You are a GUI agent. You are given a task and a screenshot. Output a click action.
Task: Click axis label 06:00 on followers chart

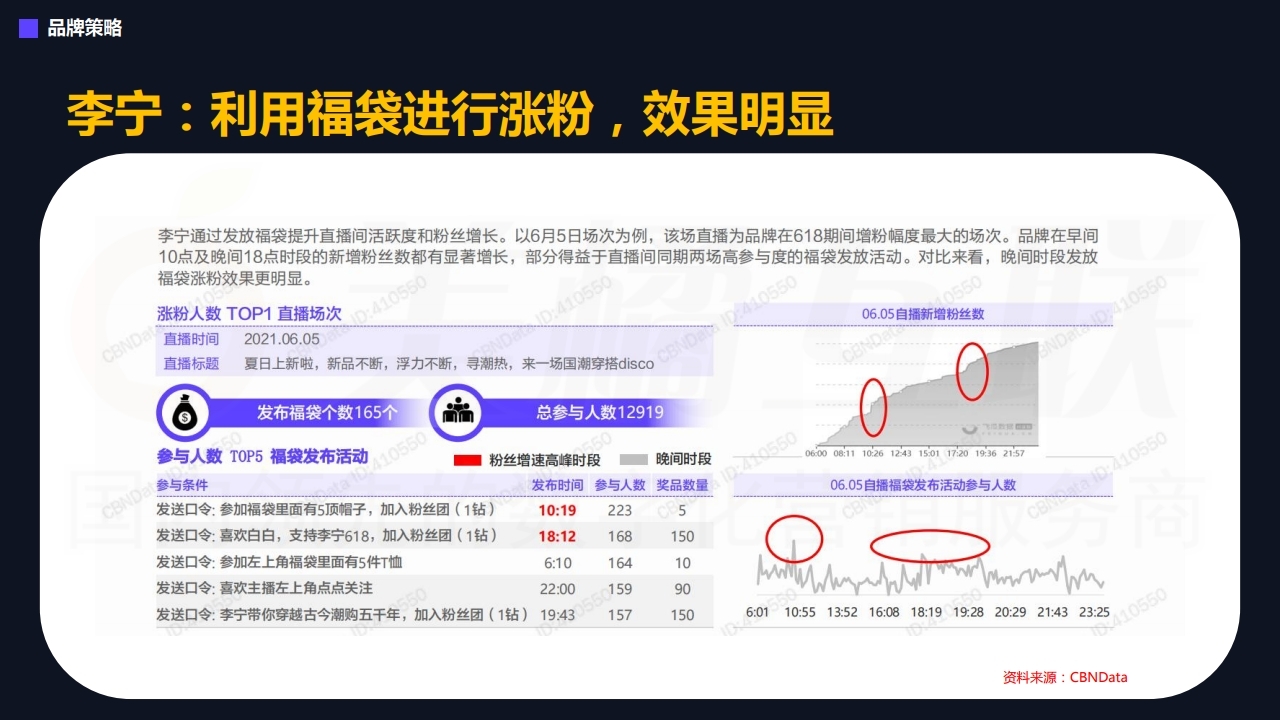tap(816, 453)
